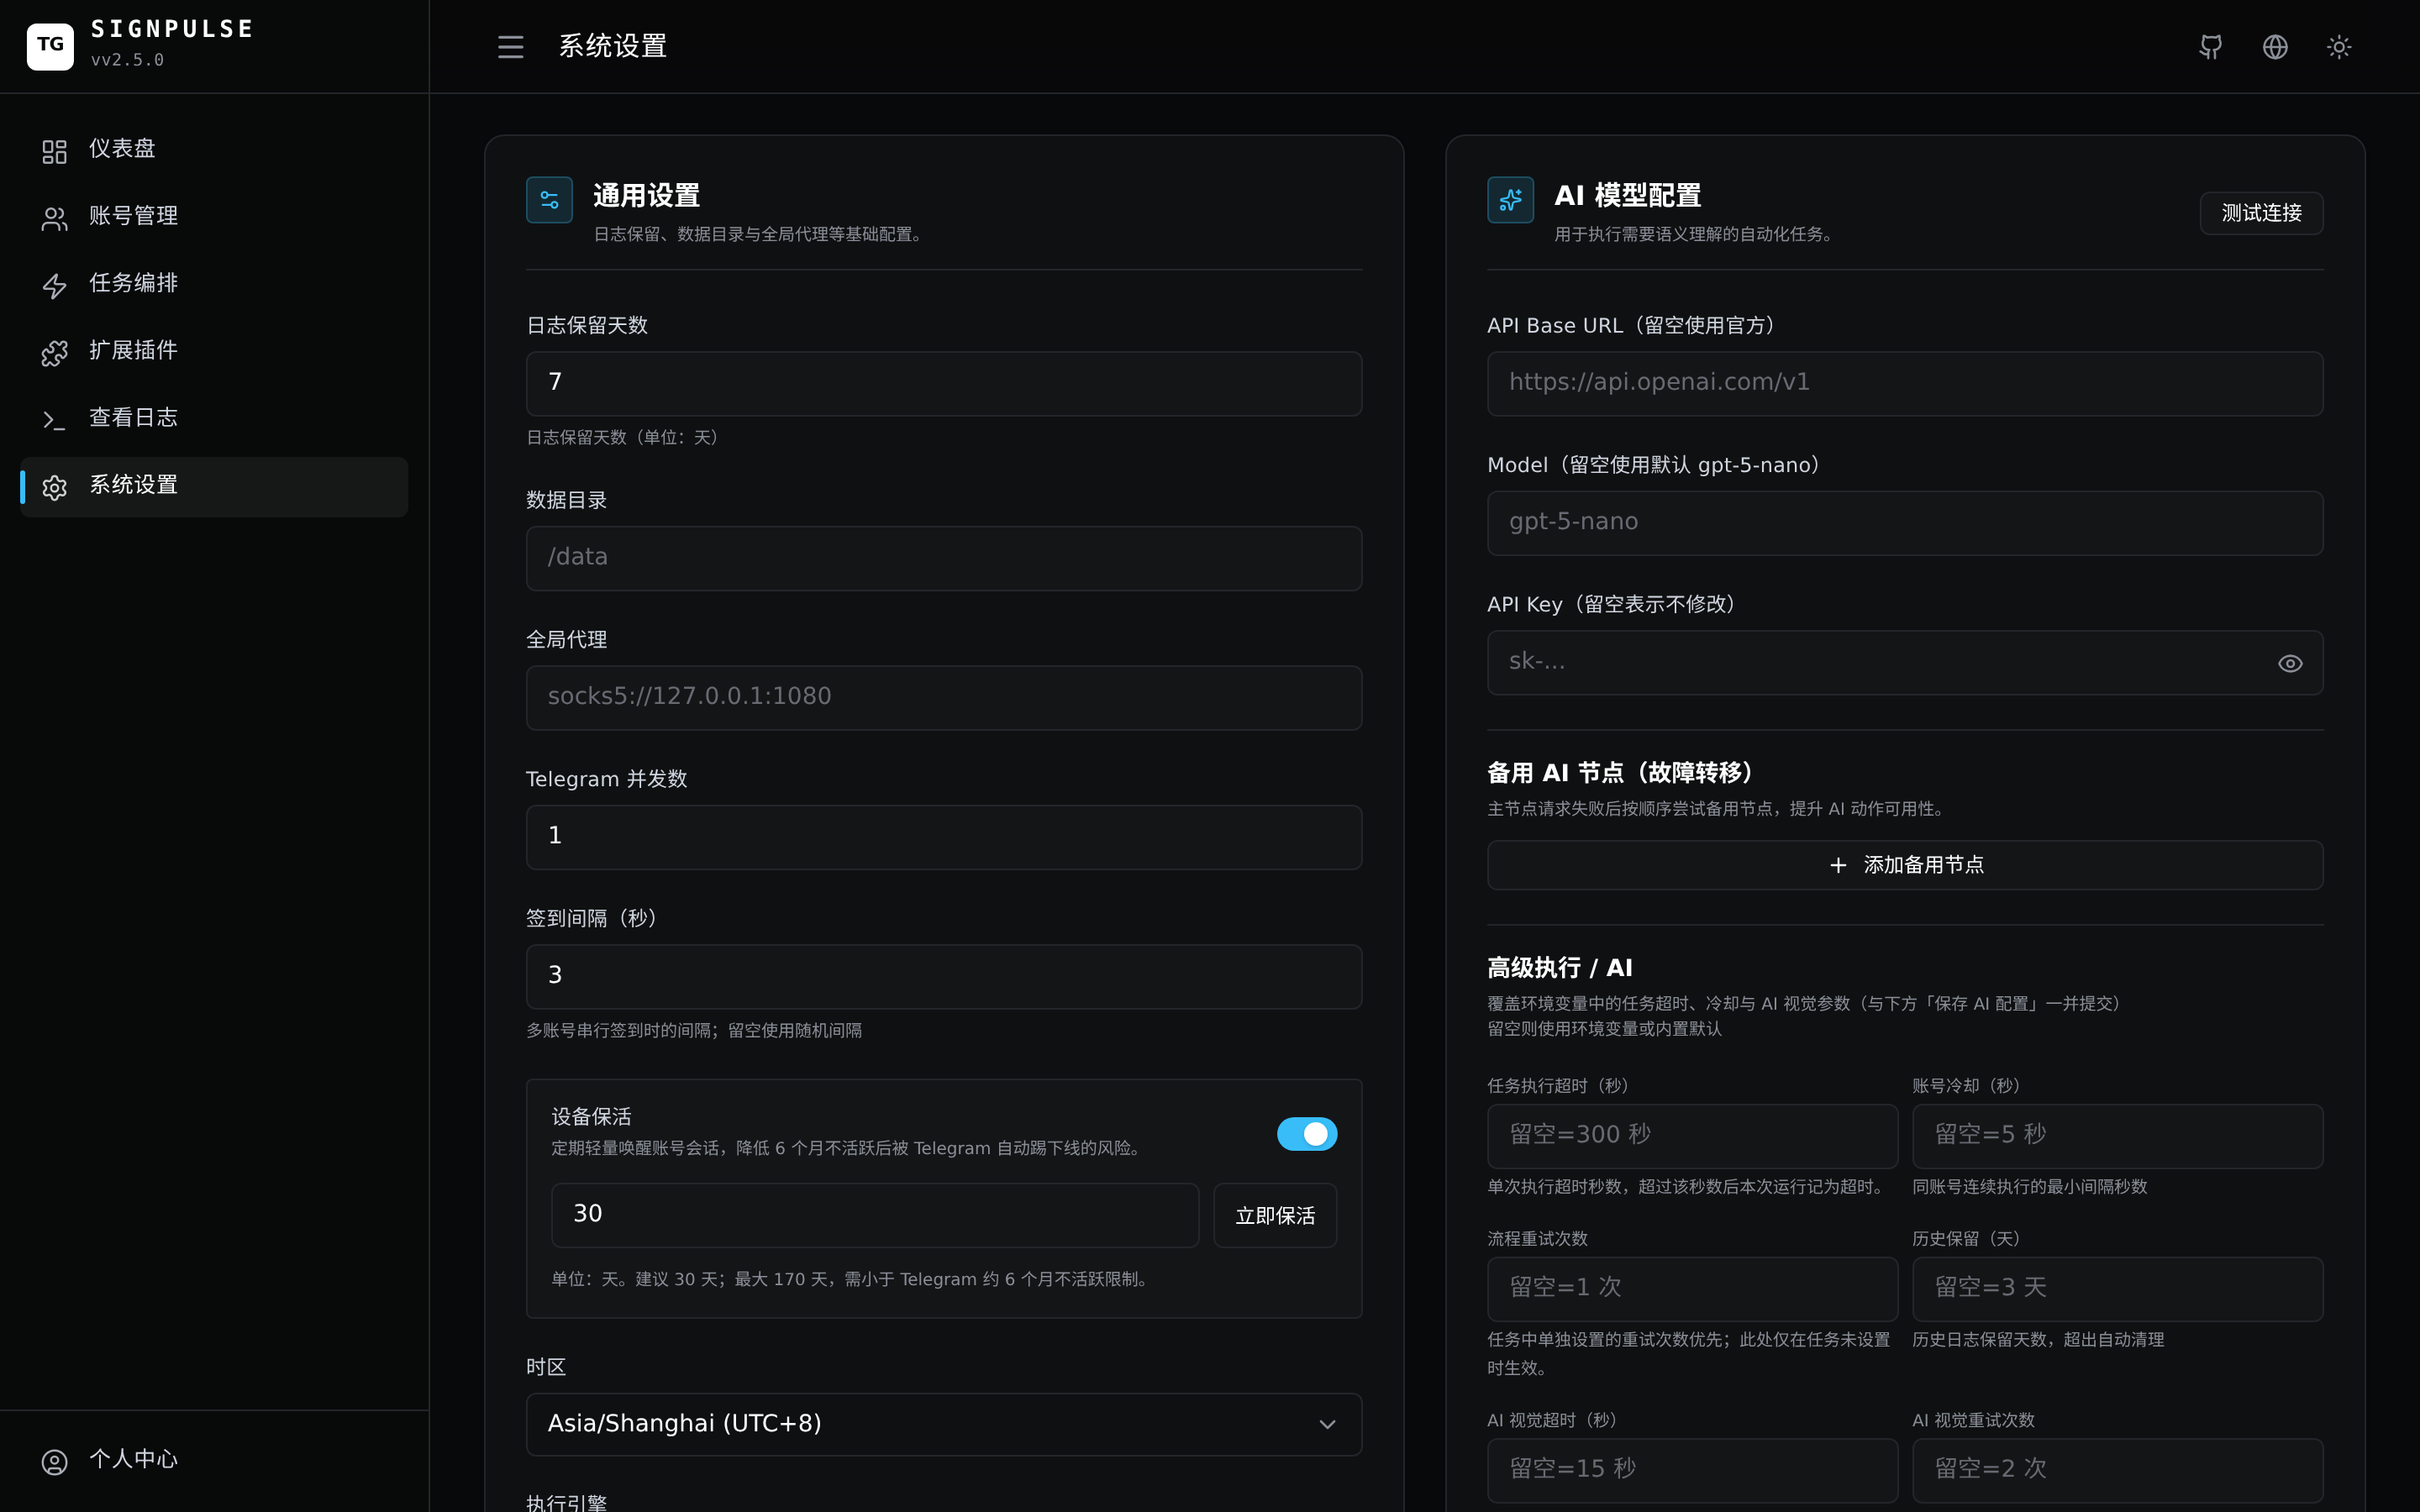Edit the keepalive days field showing 30
The width and height of the screenshot is (2420, 1512).
coord(875,1215)
